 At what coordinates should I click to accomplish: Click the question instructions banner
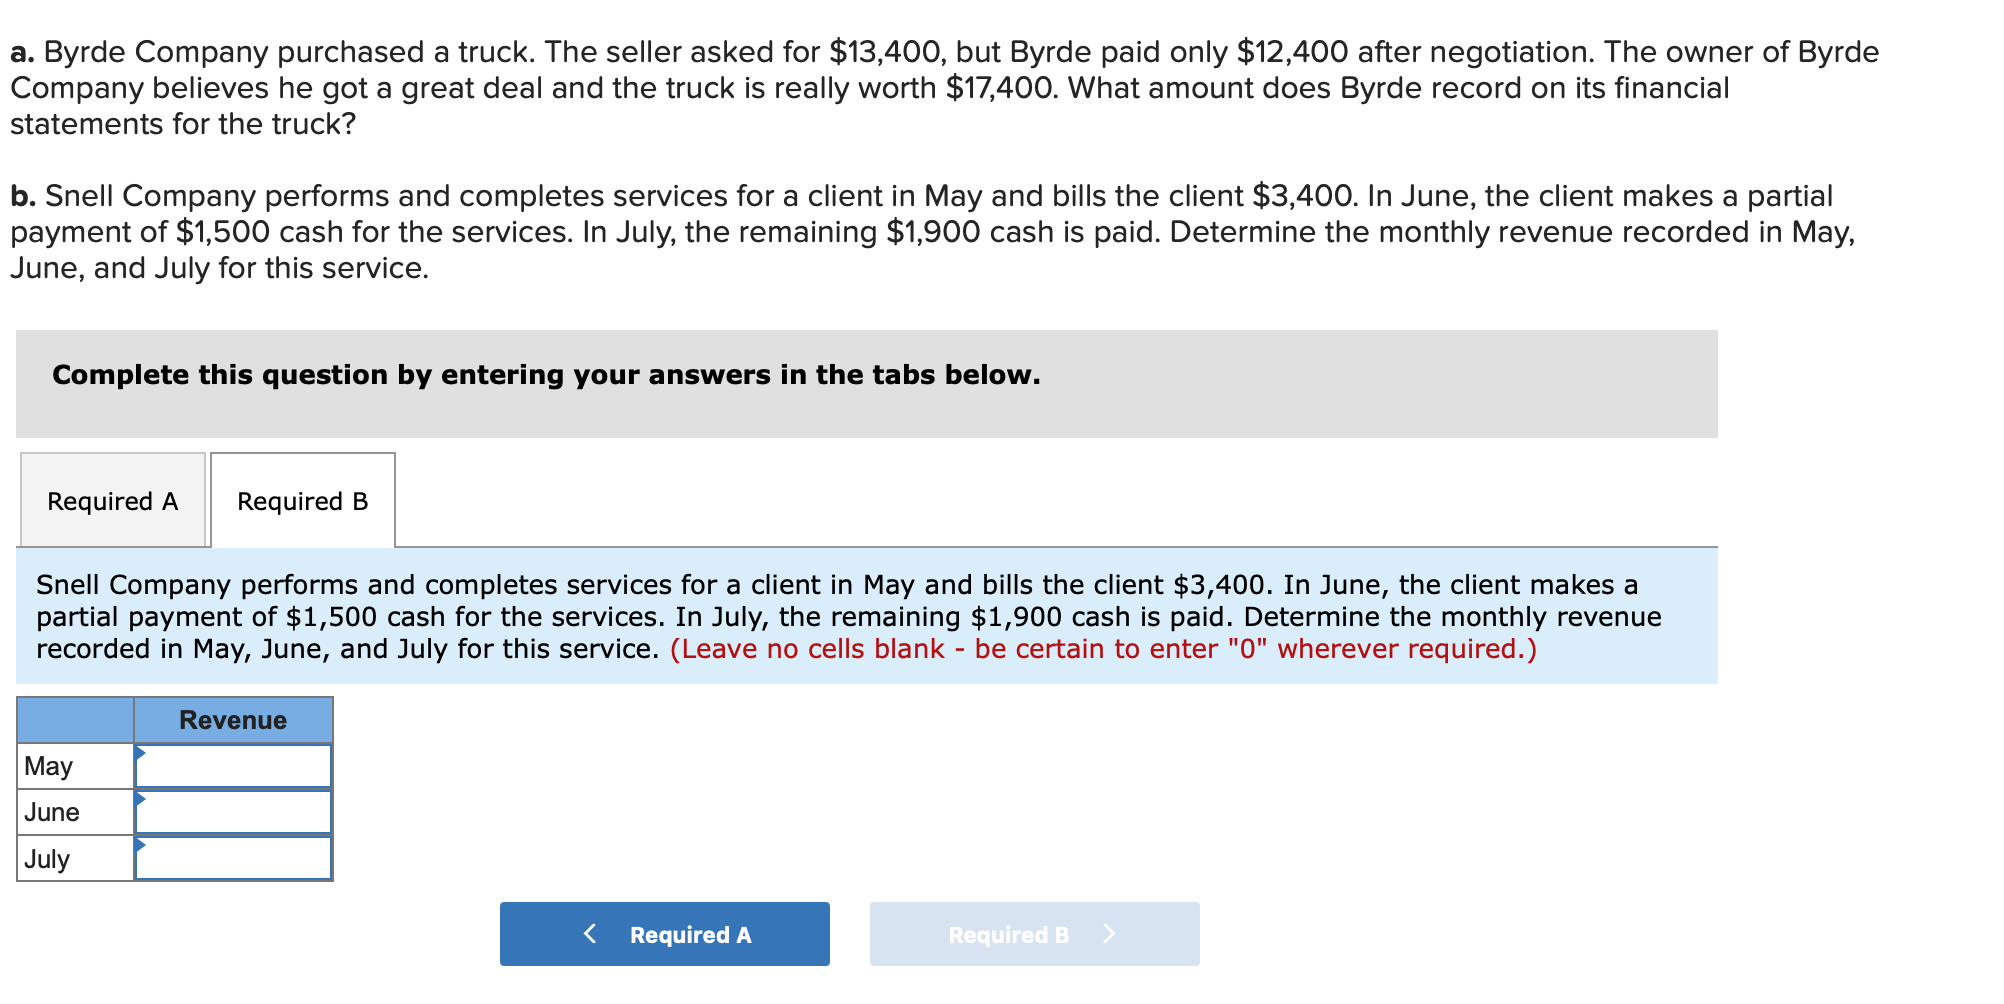coord(546,375)
